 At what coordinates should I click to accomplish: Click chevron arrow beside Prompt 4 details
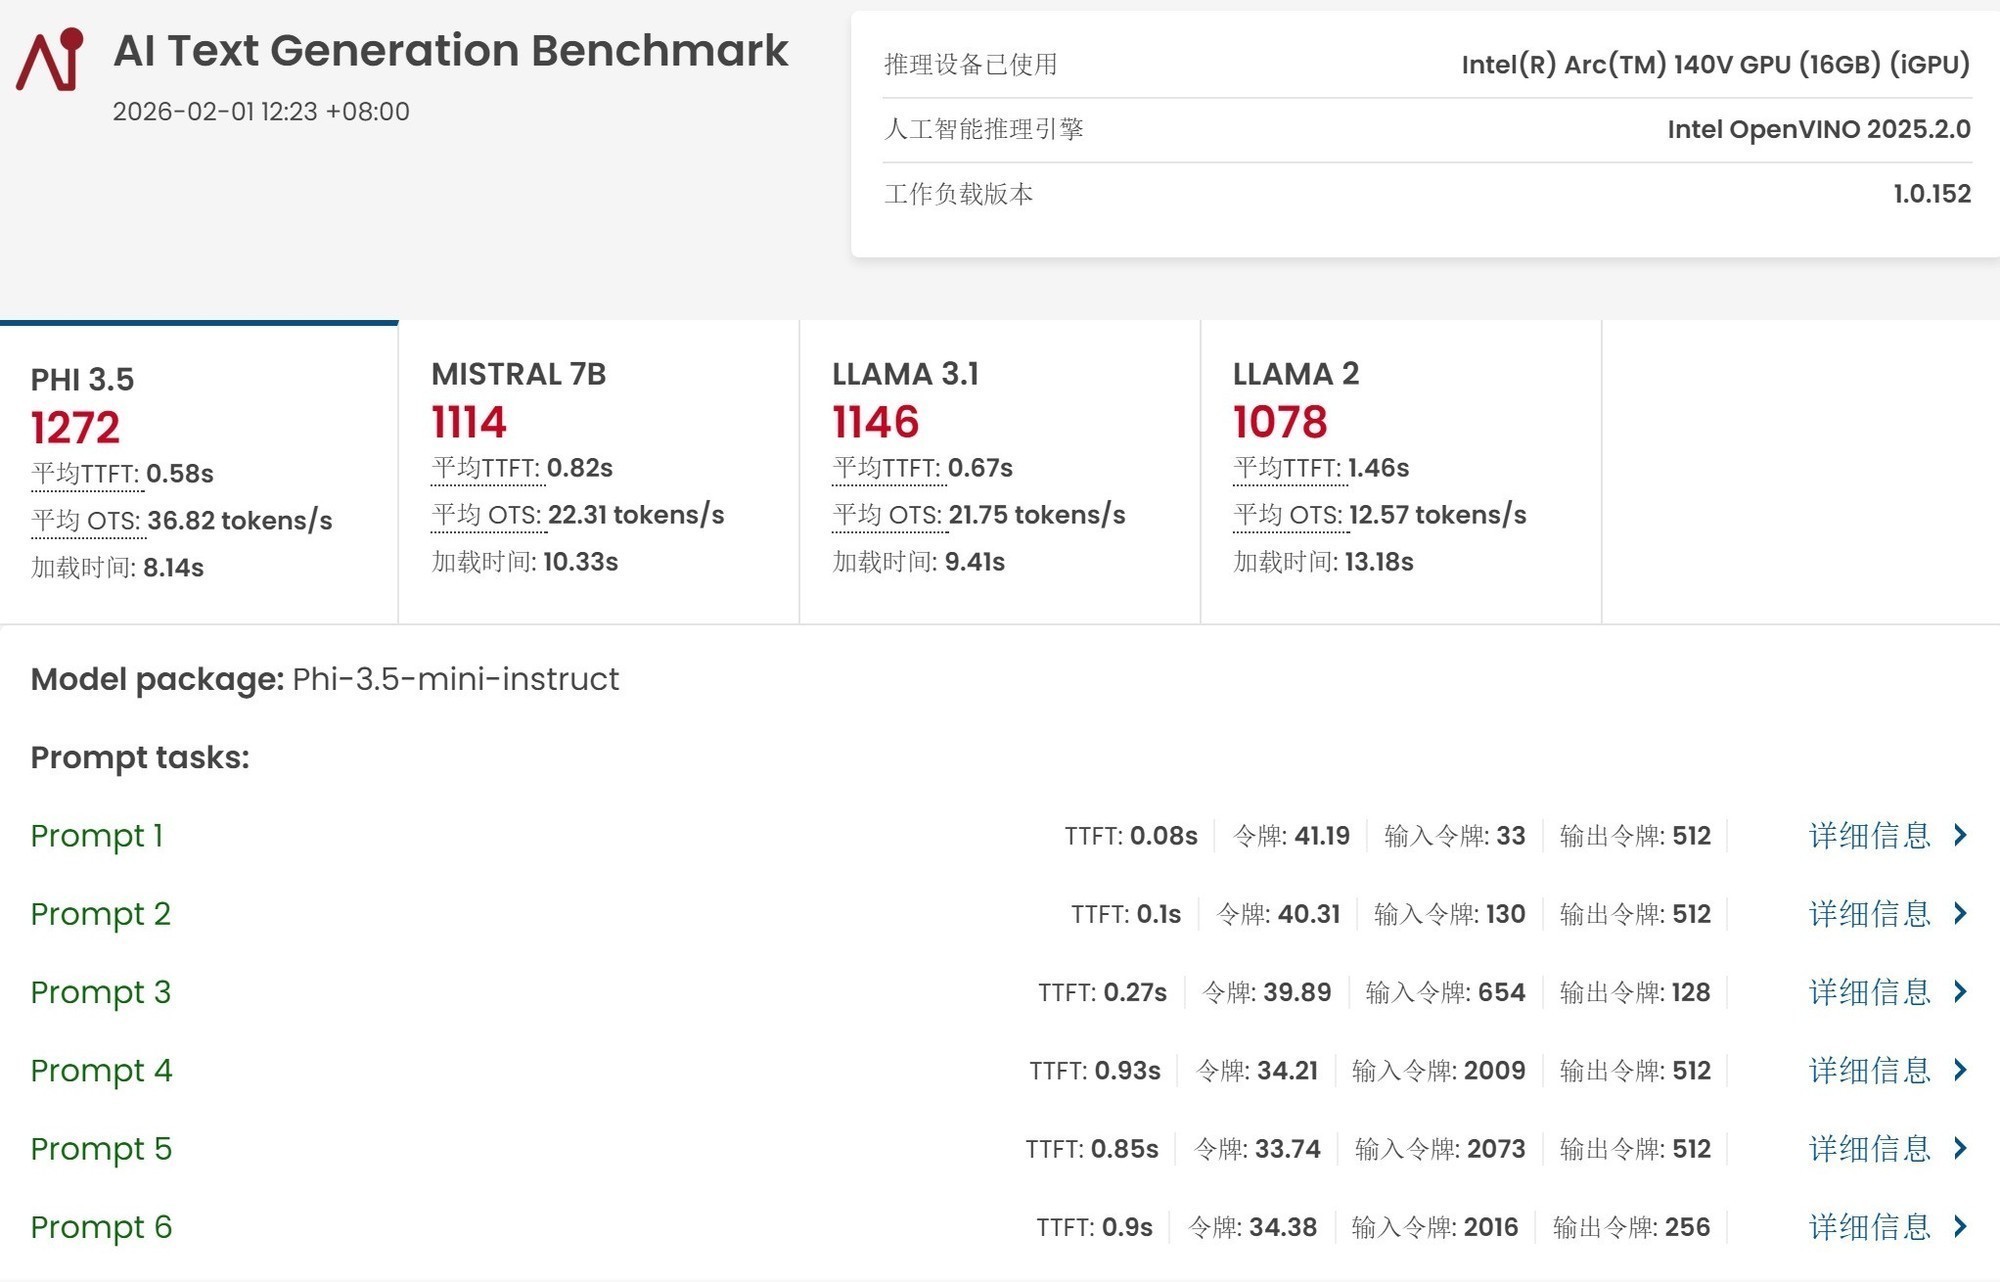coord(1960,1070)
